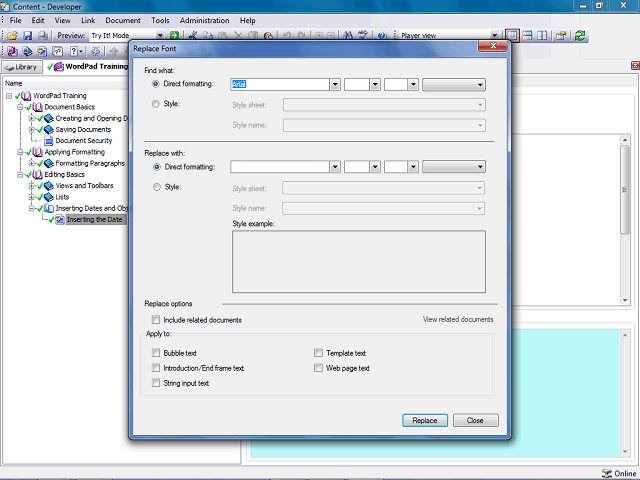Click the Open folder toolbar icon
Viewport: 640px width, 480px height.
coord(12,36)
